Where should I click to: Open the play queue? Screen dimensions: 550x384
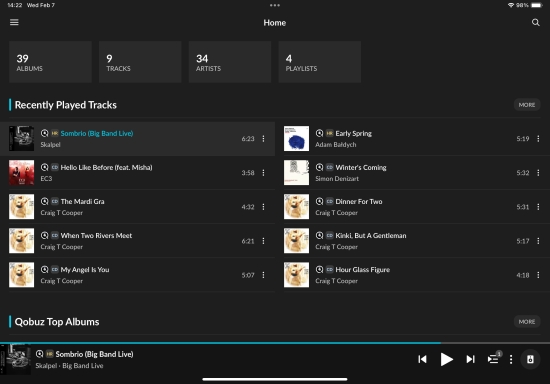click(x=494, y=358)
